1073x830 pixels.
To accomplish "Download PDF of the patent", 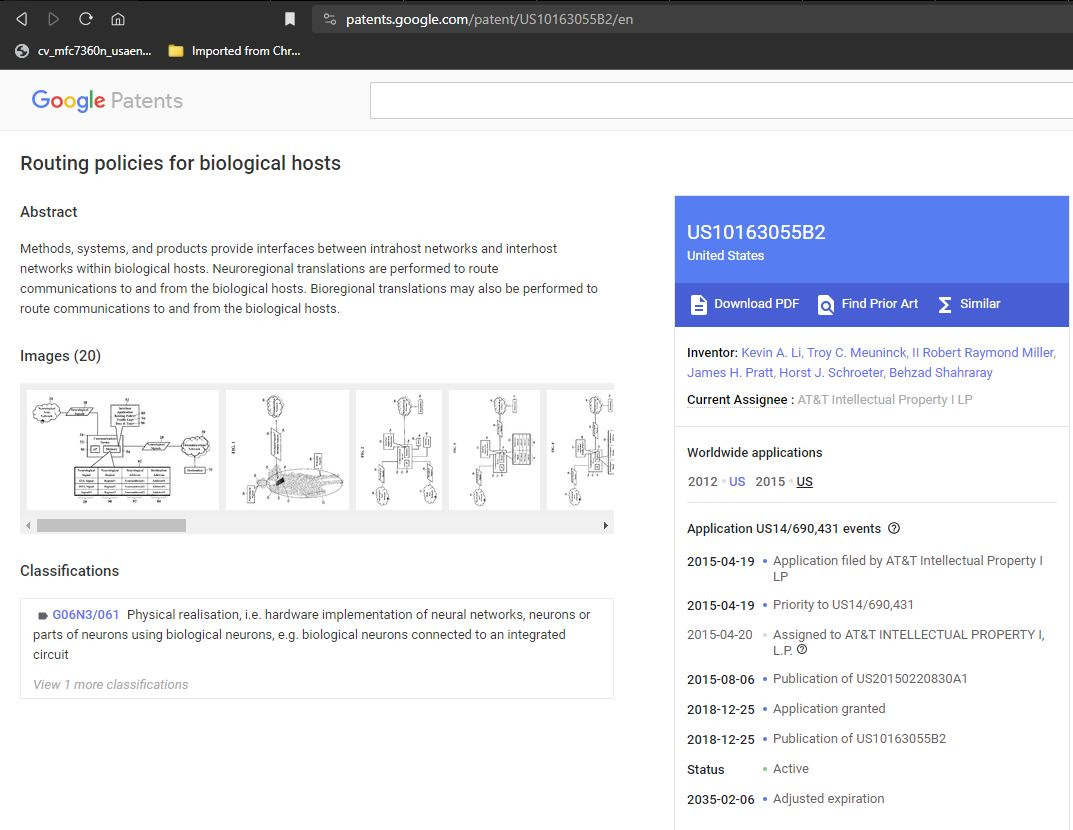I will click(x=744, y=304).
